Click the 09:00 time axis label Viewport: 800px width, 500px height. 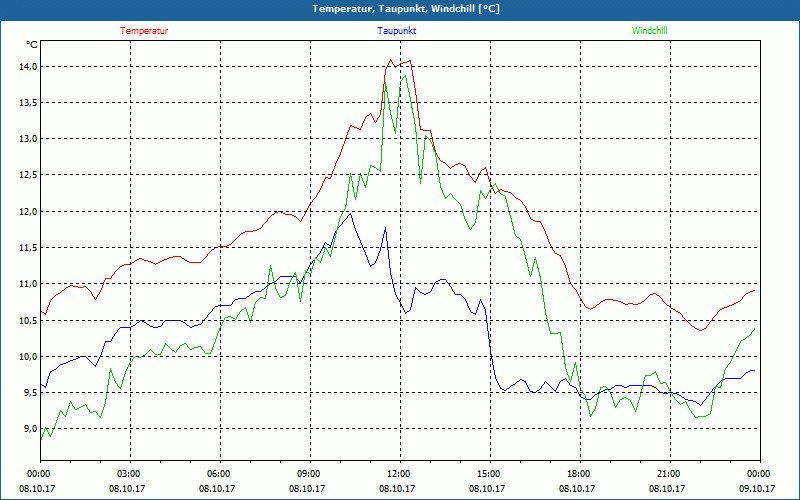(309, 474)
